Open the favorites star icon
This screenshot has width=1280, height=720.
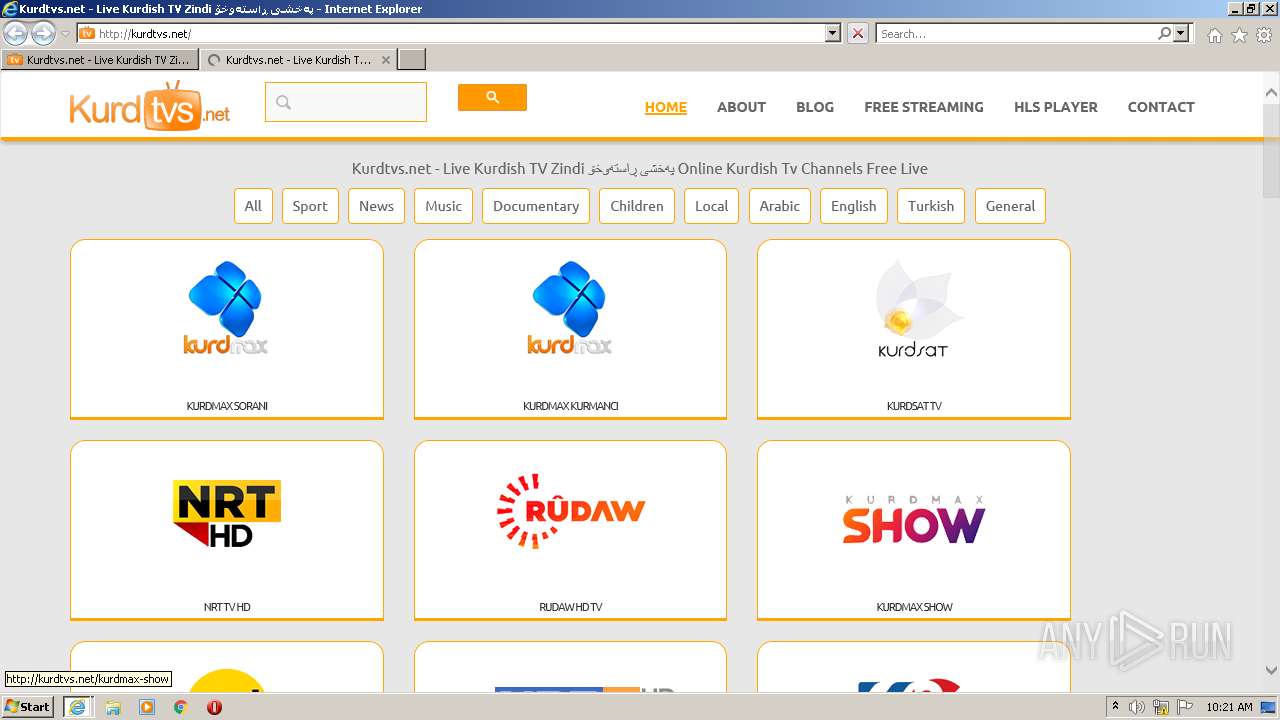tap(1239, 35)
